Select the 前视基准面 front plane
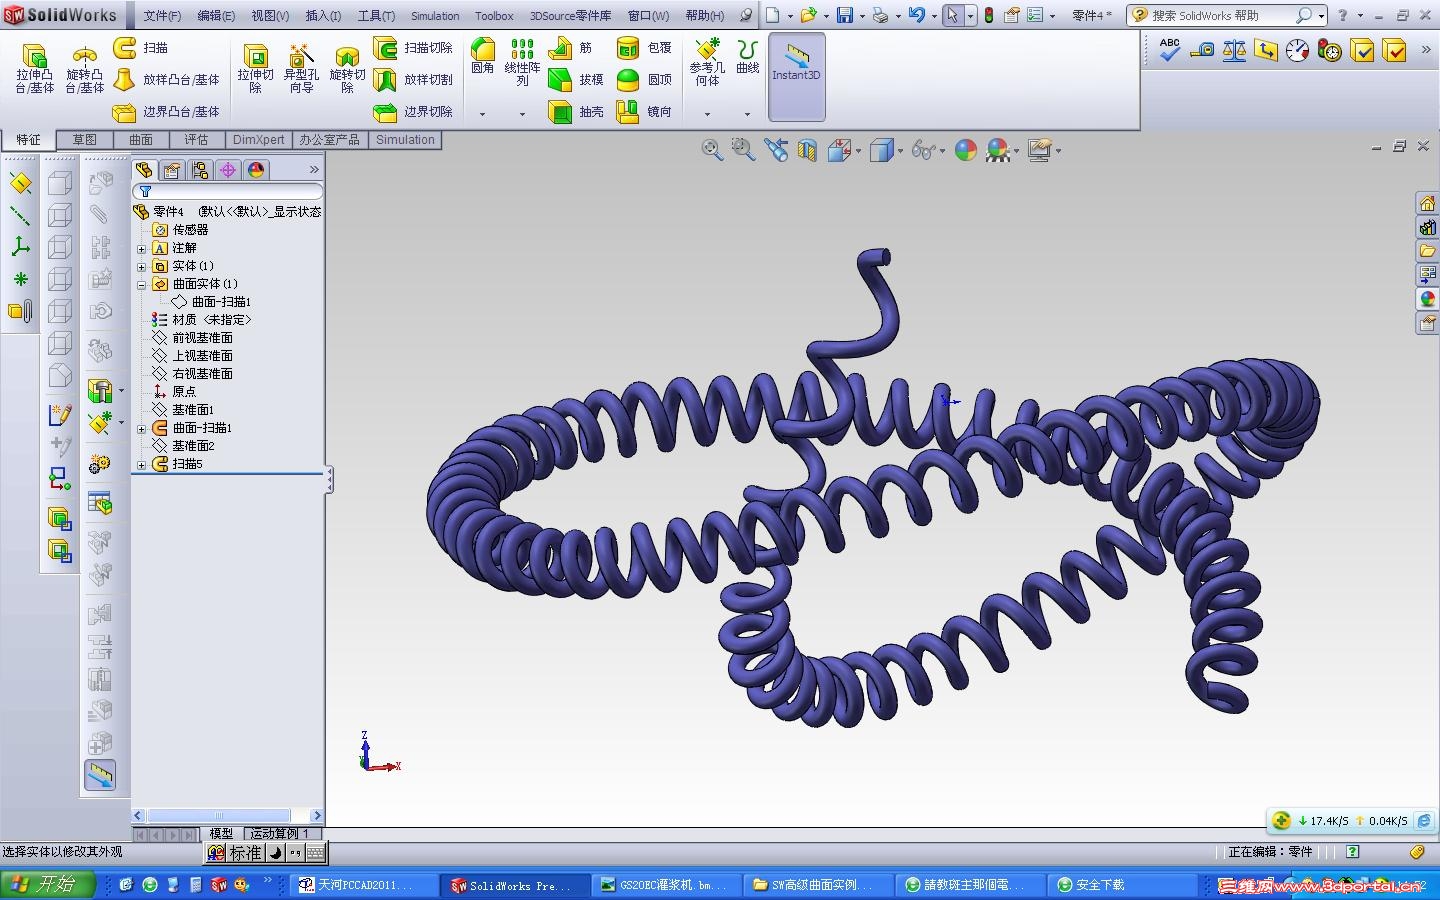Screen dimensions: 1440x900 tap(202, 338)
